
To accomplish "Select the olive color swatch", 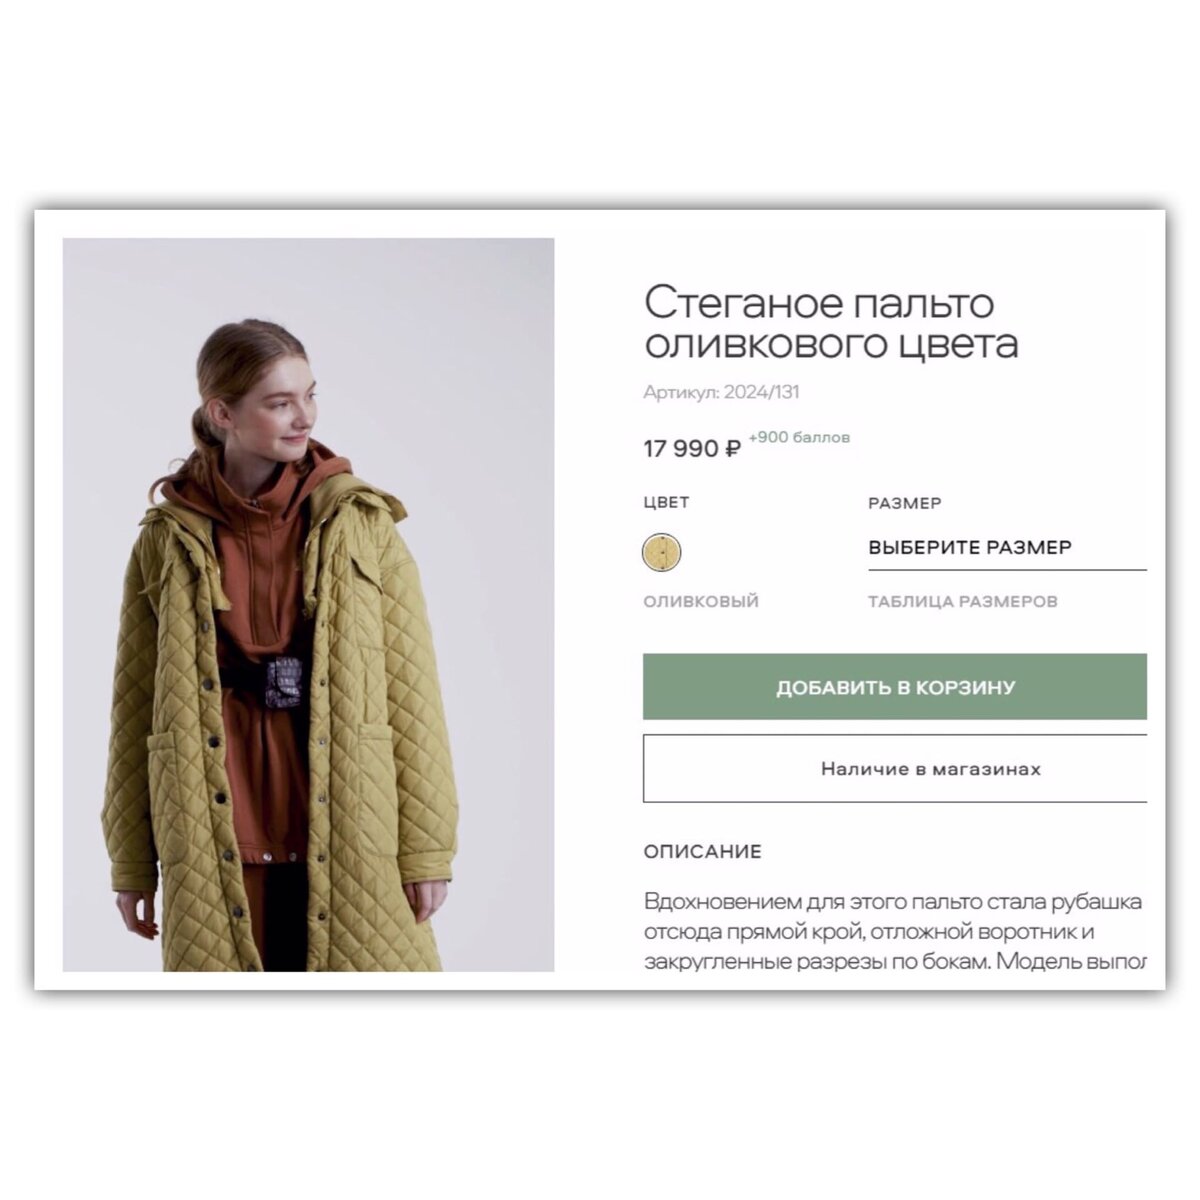I will click(x=661, y=552).
